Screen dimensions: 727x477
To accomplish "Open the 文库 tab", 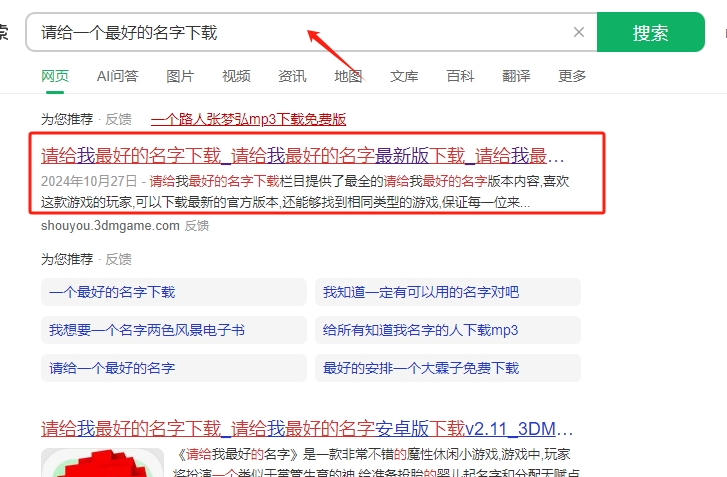I will pos(404,76).
